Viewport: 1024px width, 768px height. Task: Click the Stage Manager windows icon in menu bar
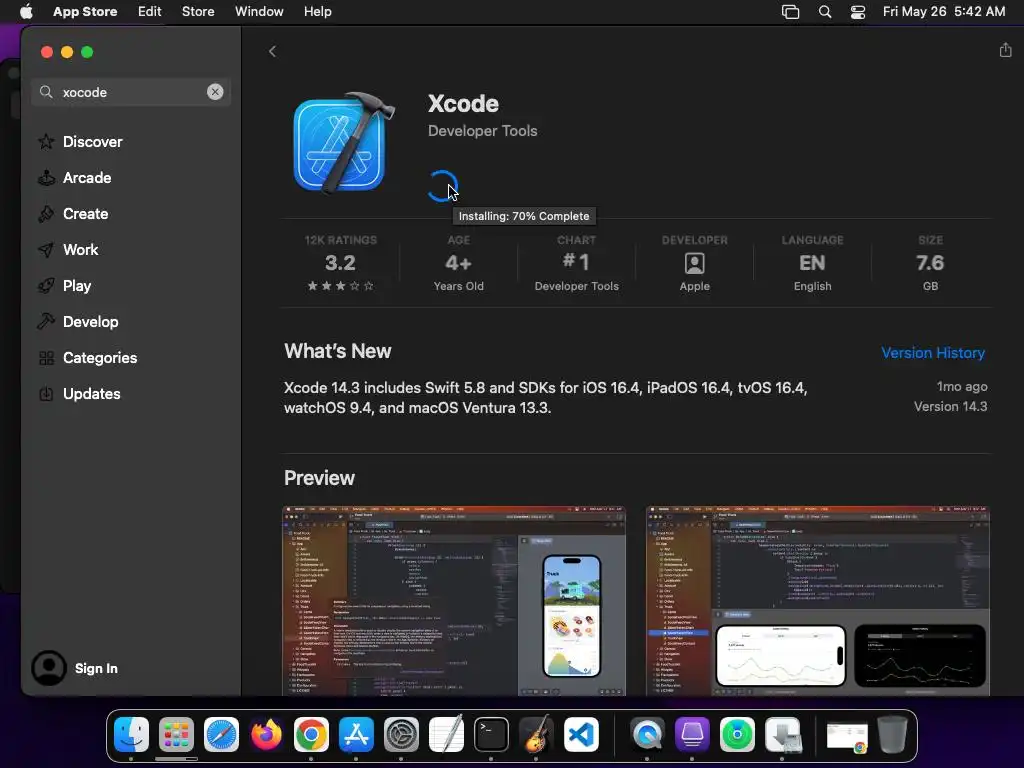[x=790, y=12]
